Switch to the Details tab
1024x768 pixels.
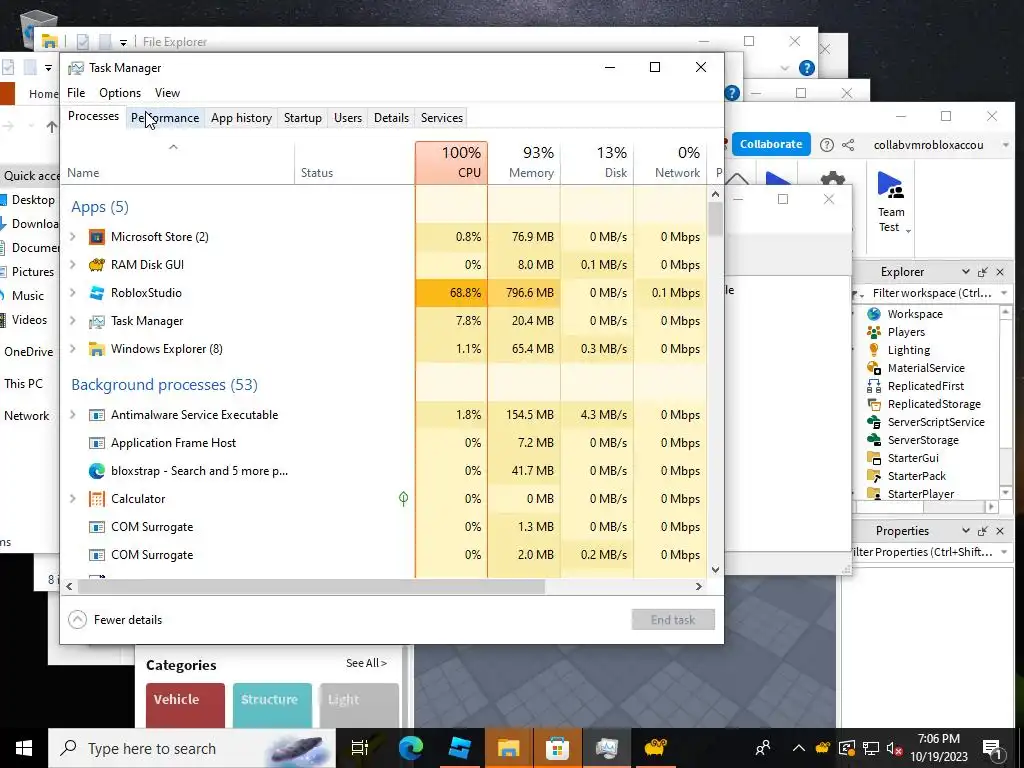[x=391, y=118]
